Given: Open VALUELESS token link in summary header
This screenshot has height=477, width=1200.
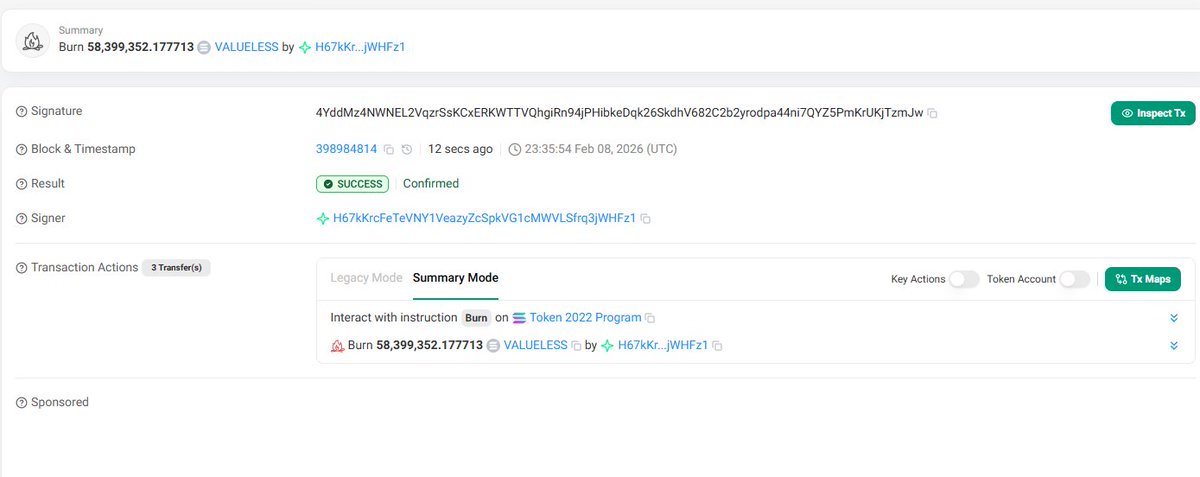Looking at the screenshot, I should coord(247,47).
